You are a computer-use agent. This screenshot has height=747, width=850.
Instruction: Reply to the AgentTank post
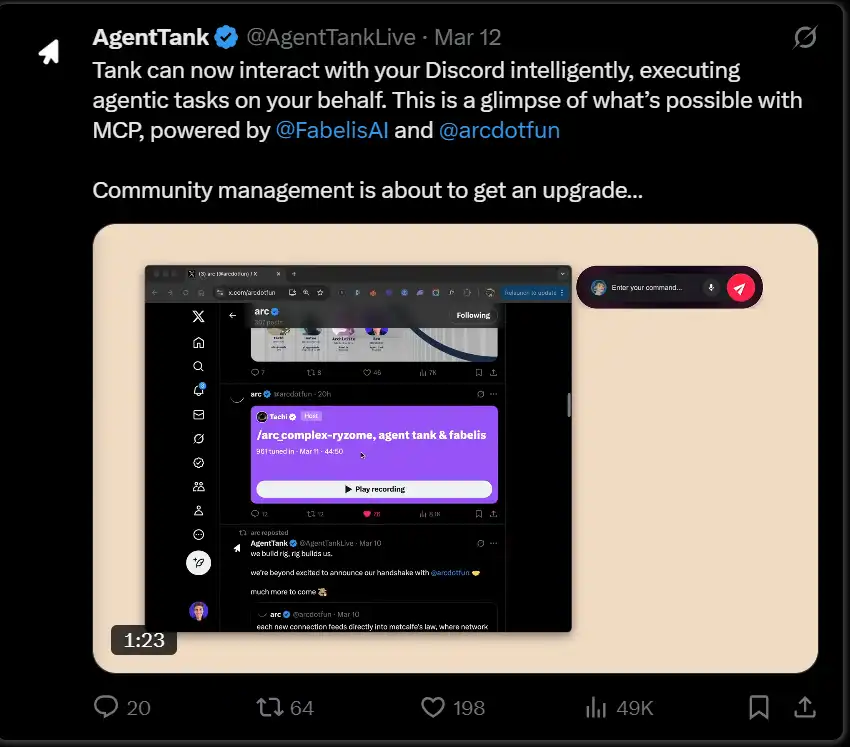click(x=107, y=707)
